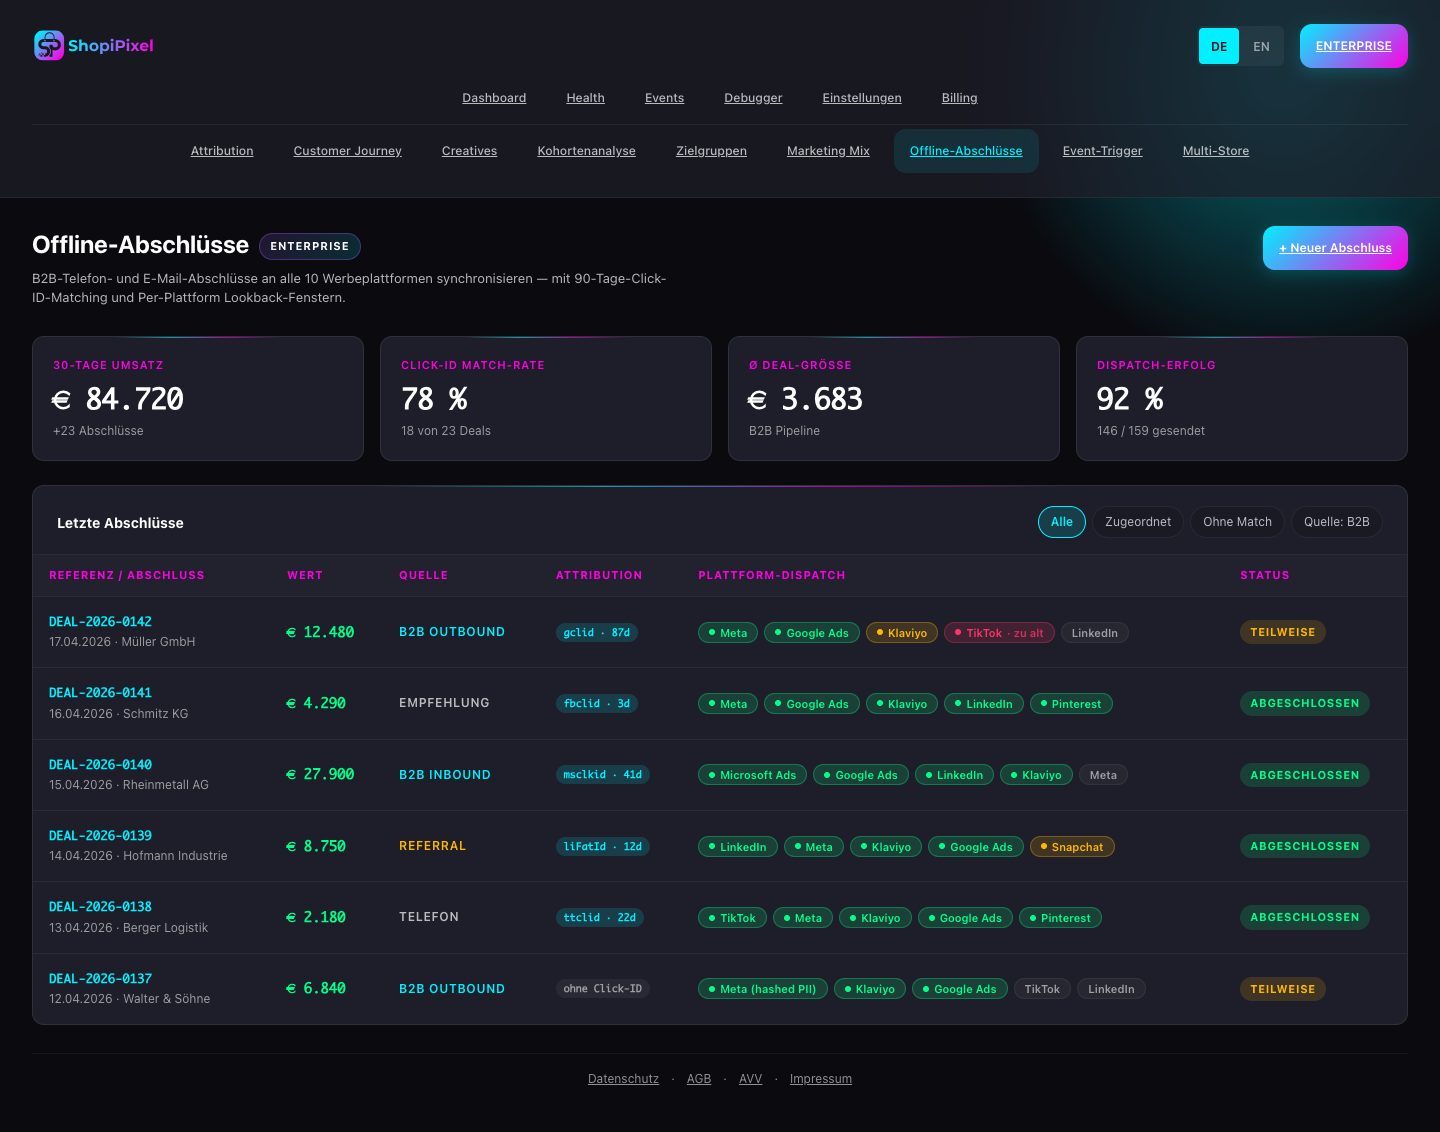Select the Offline-Abschlüsse tab

coord(966,151)
